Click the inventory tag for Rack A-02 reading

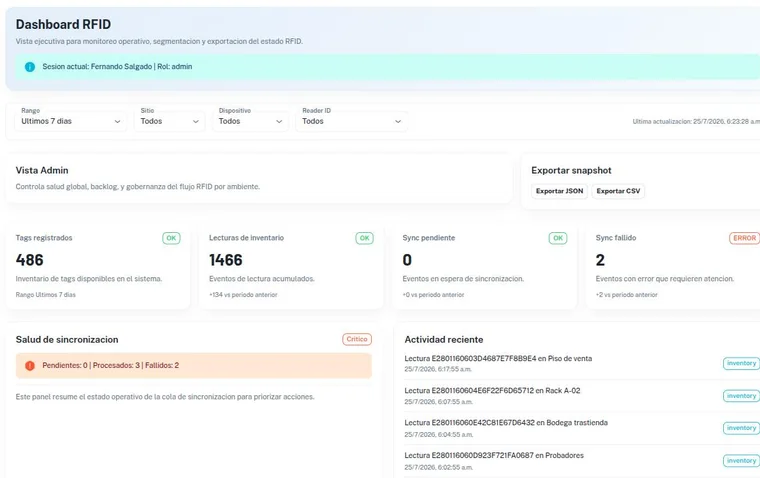tap(741, 396)
